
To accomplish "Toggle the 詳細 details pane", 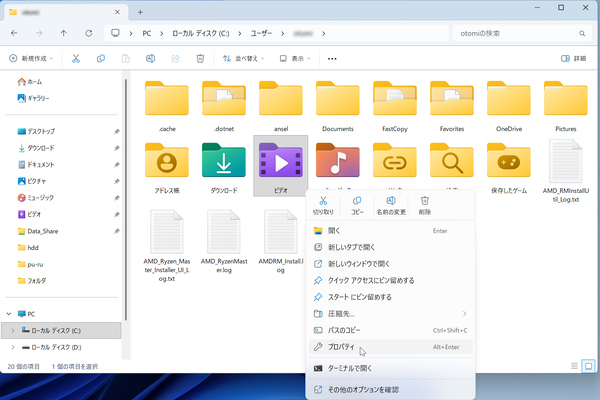I will [x=574, y=59].
